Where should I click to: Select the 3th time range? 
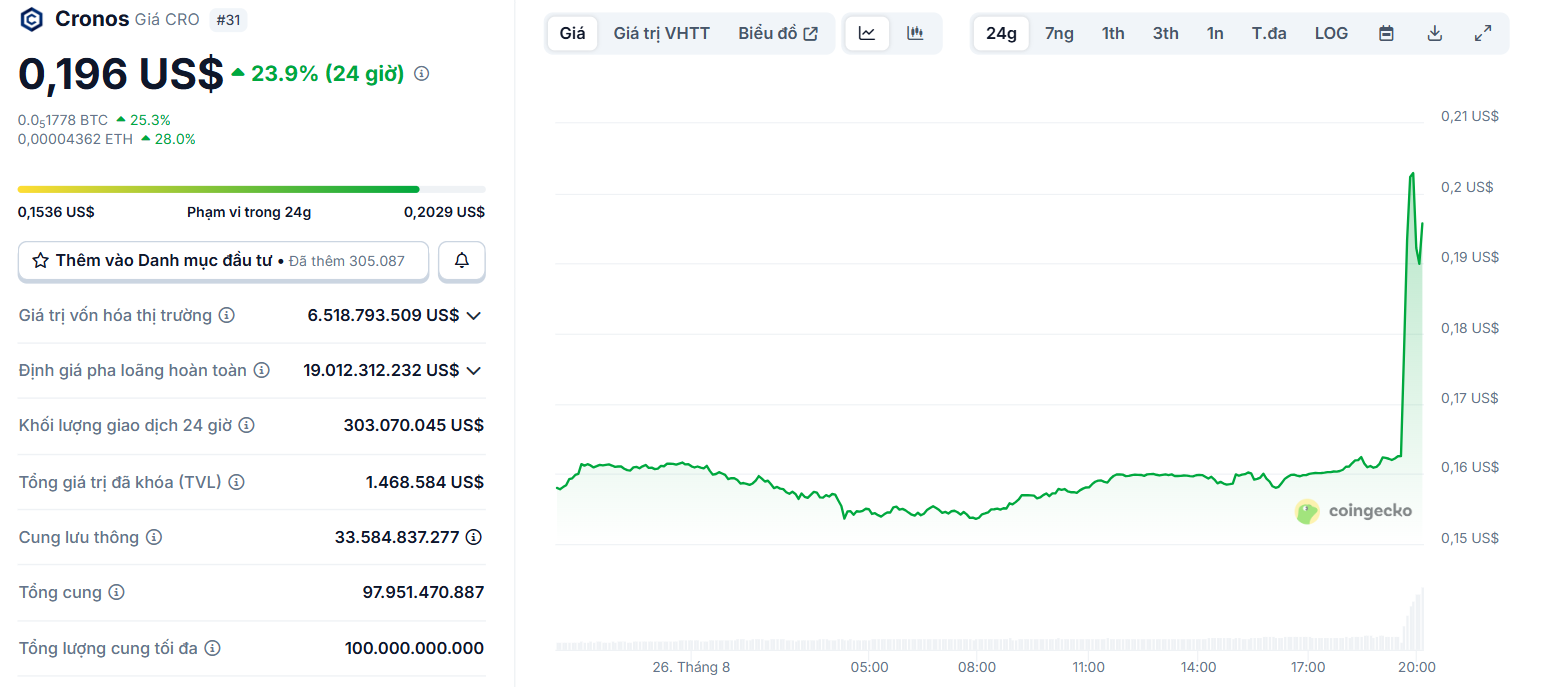[x=1165, y=33]
